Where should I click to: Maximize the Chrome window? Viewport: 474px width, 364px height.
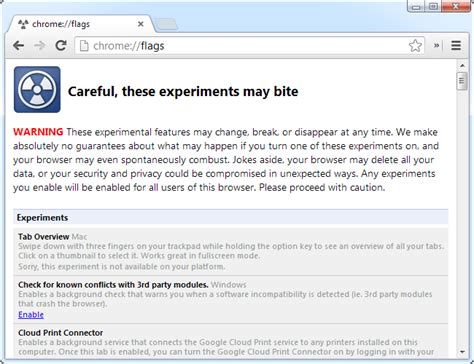(433, 6)
